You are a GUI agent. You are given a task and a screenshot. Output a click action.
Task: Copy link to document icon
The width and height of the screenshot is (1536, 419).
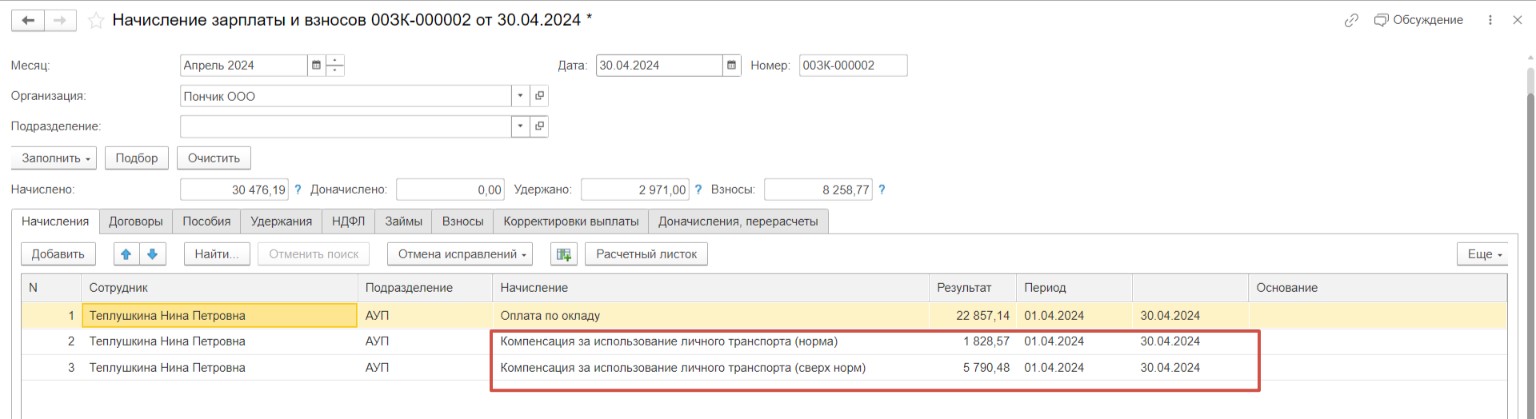coord(1351,20)
